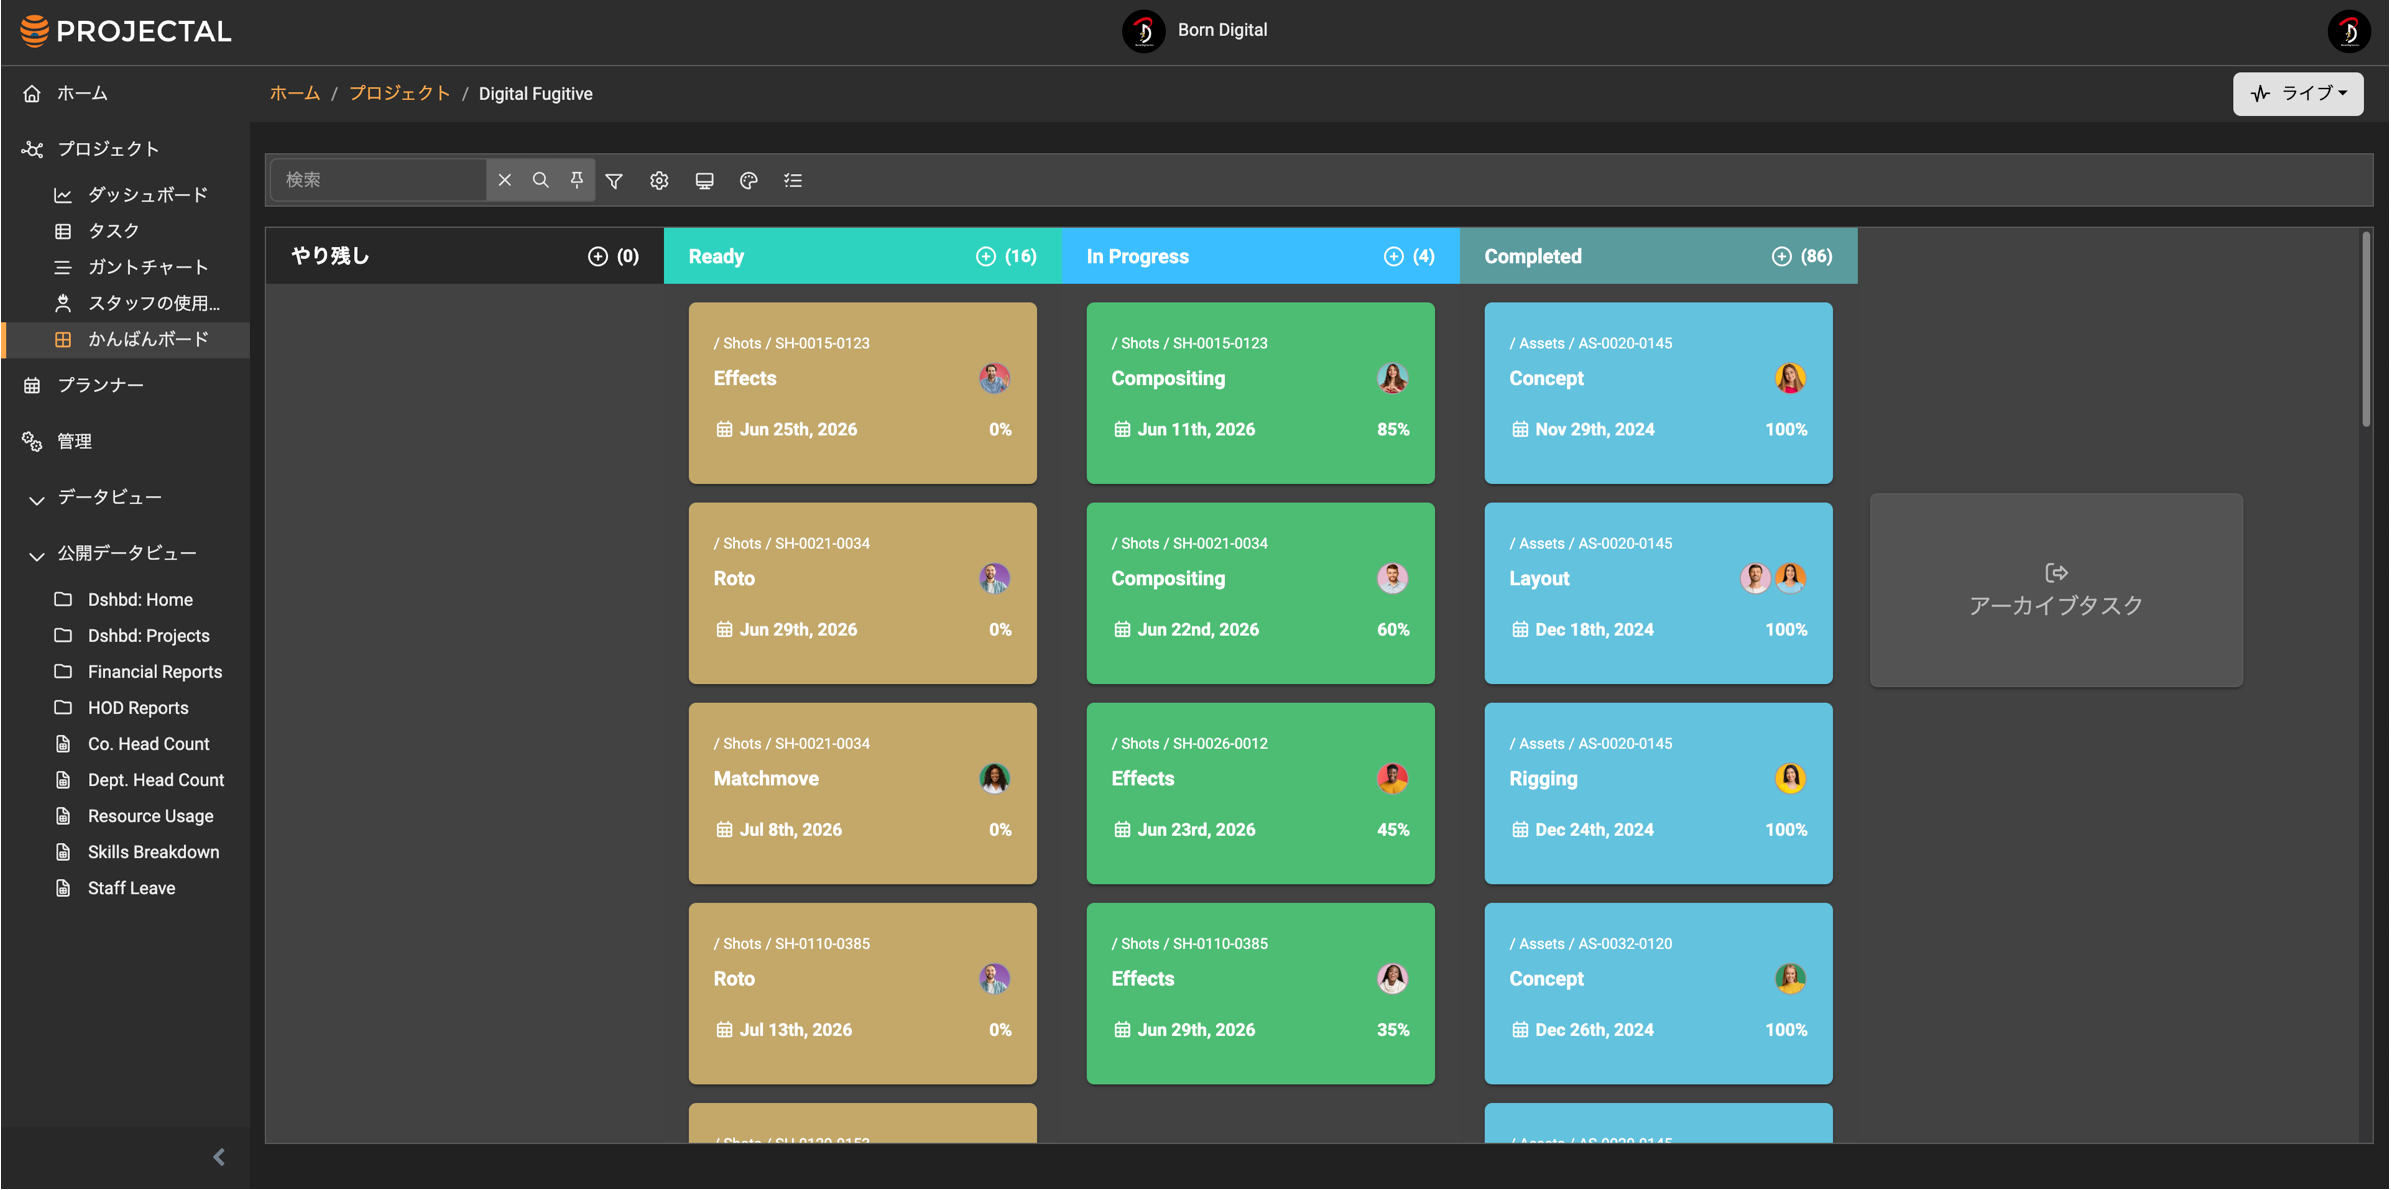Image resolution: width=2391 pixels, height=1190 pixels.
Task: Click the Born Digital company logo
Action: point(1143,31)
